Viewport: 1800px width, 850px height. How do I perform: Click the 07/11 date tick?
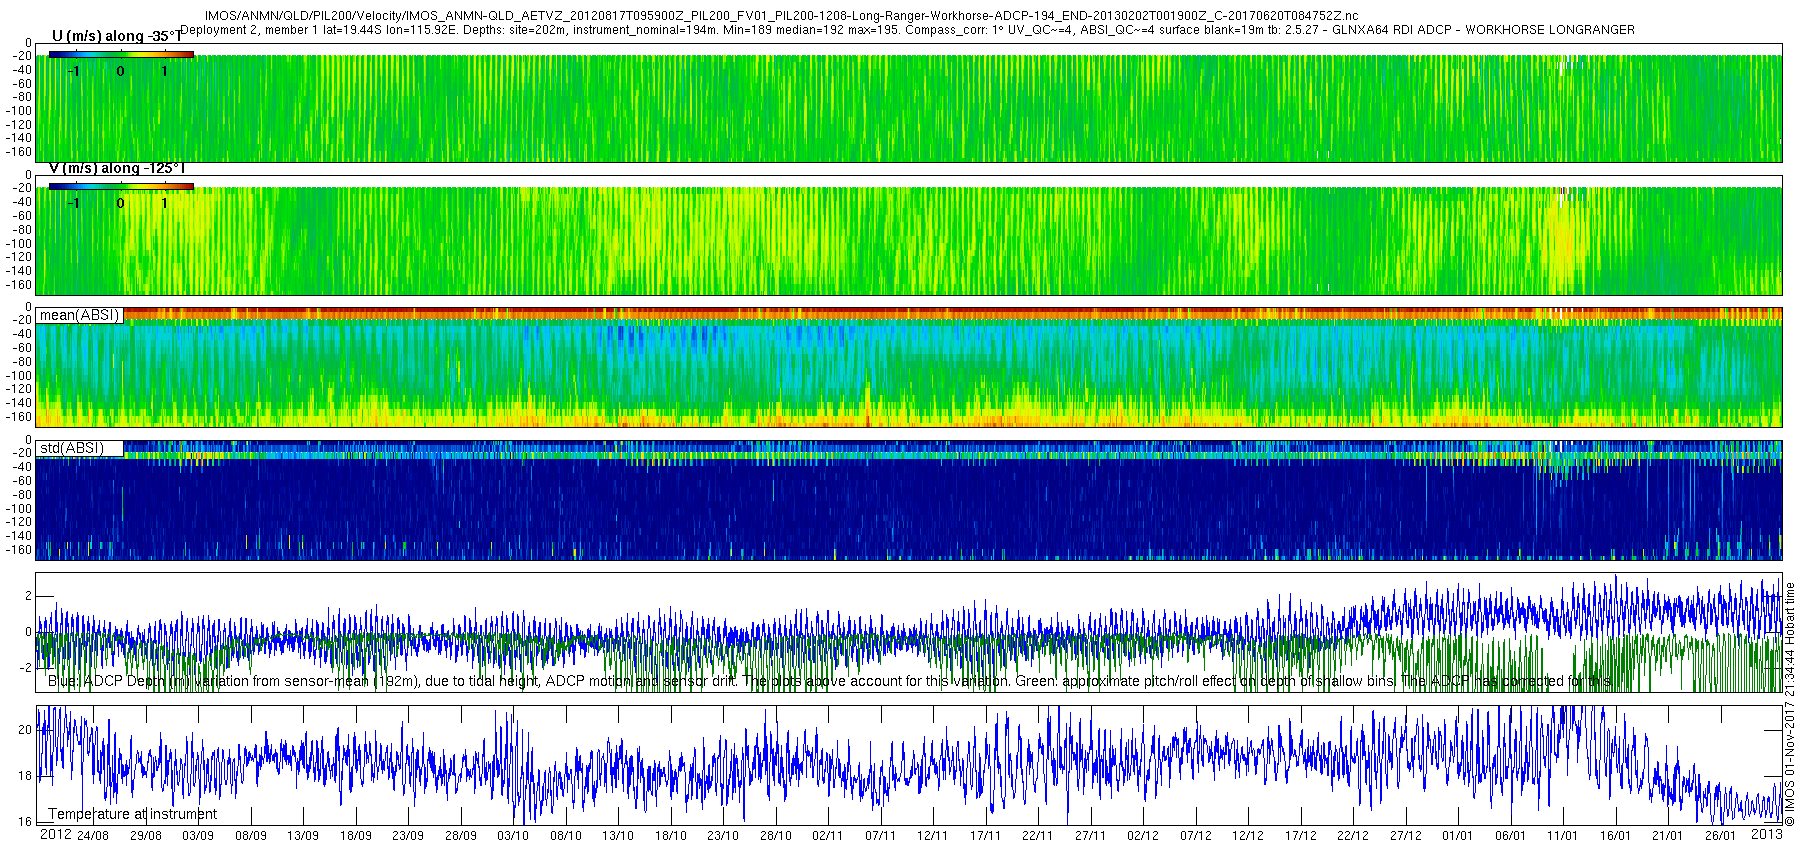click(x=880, y=836)
